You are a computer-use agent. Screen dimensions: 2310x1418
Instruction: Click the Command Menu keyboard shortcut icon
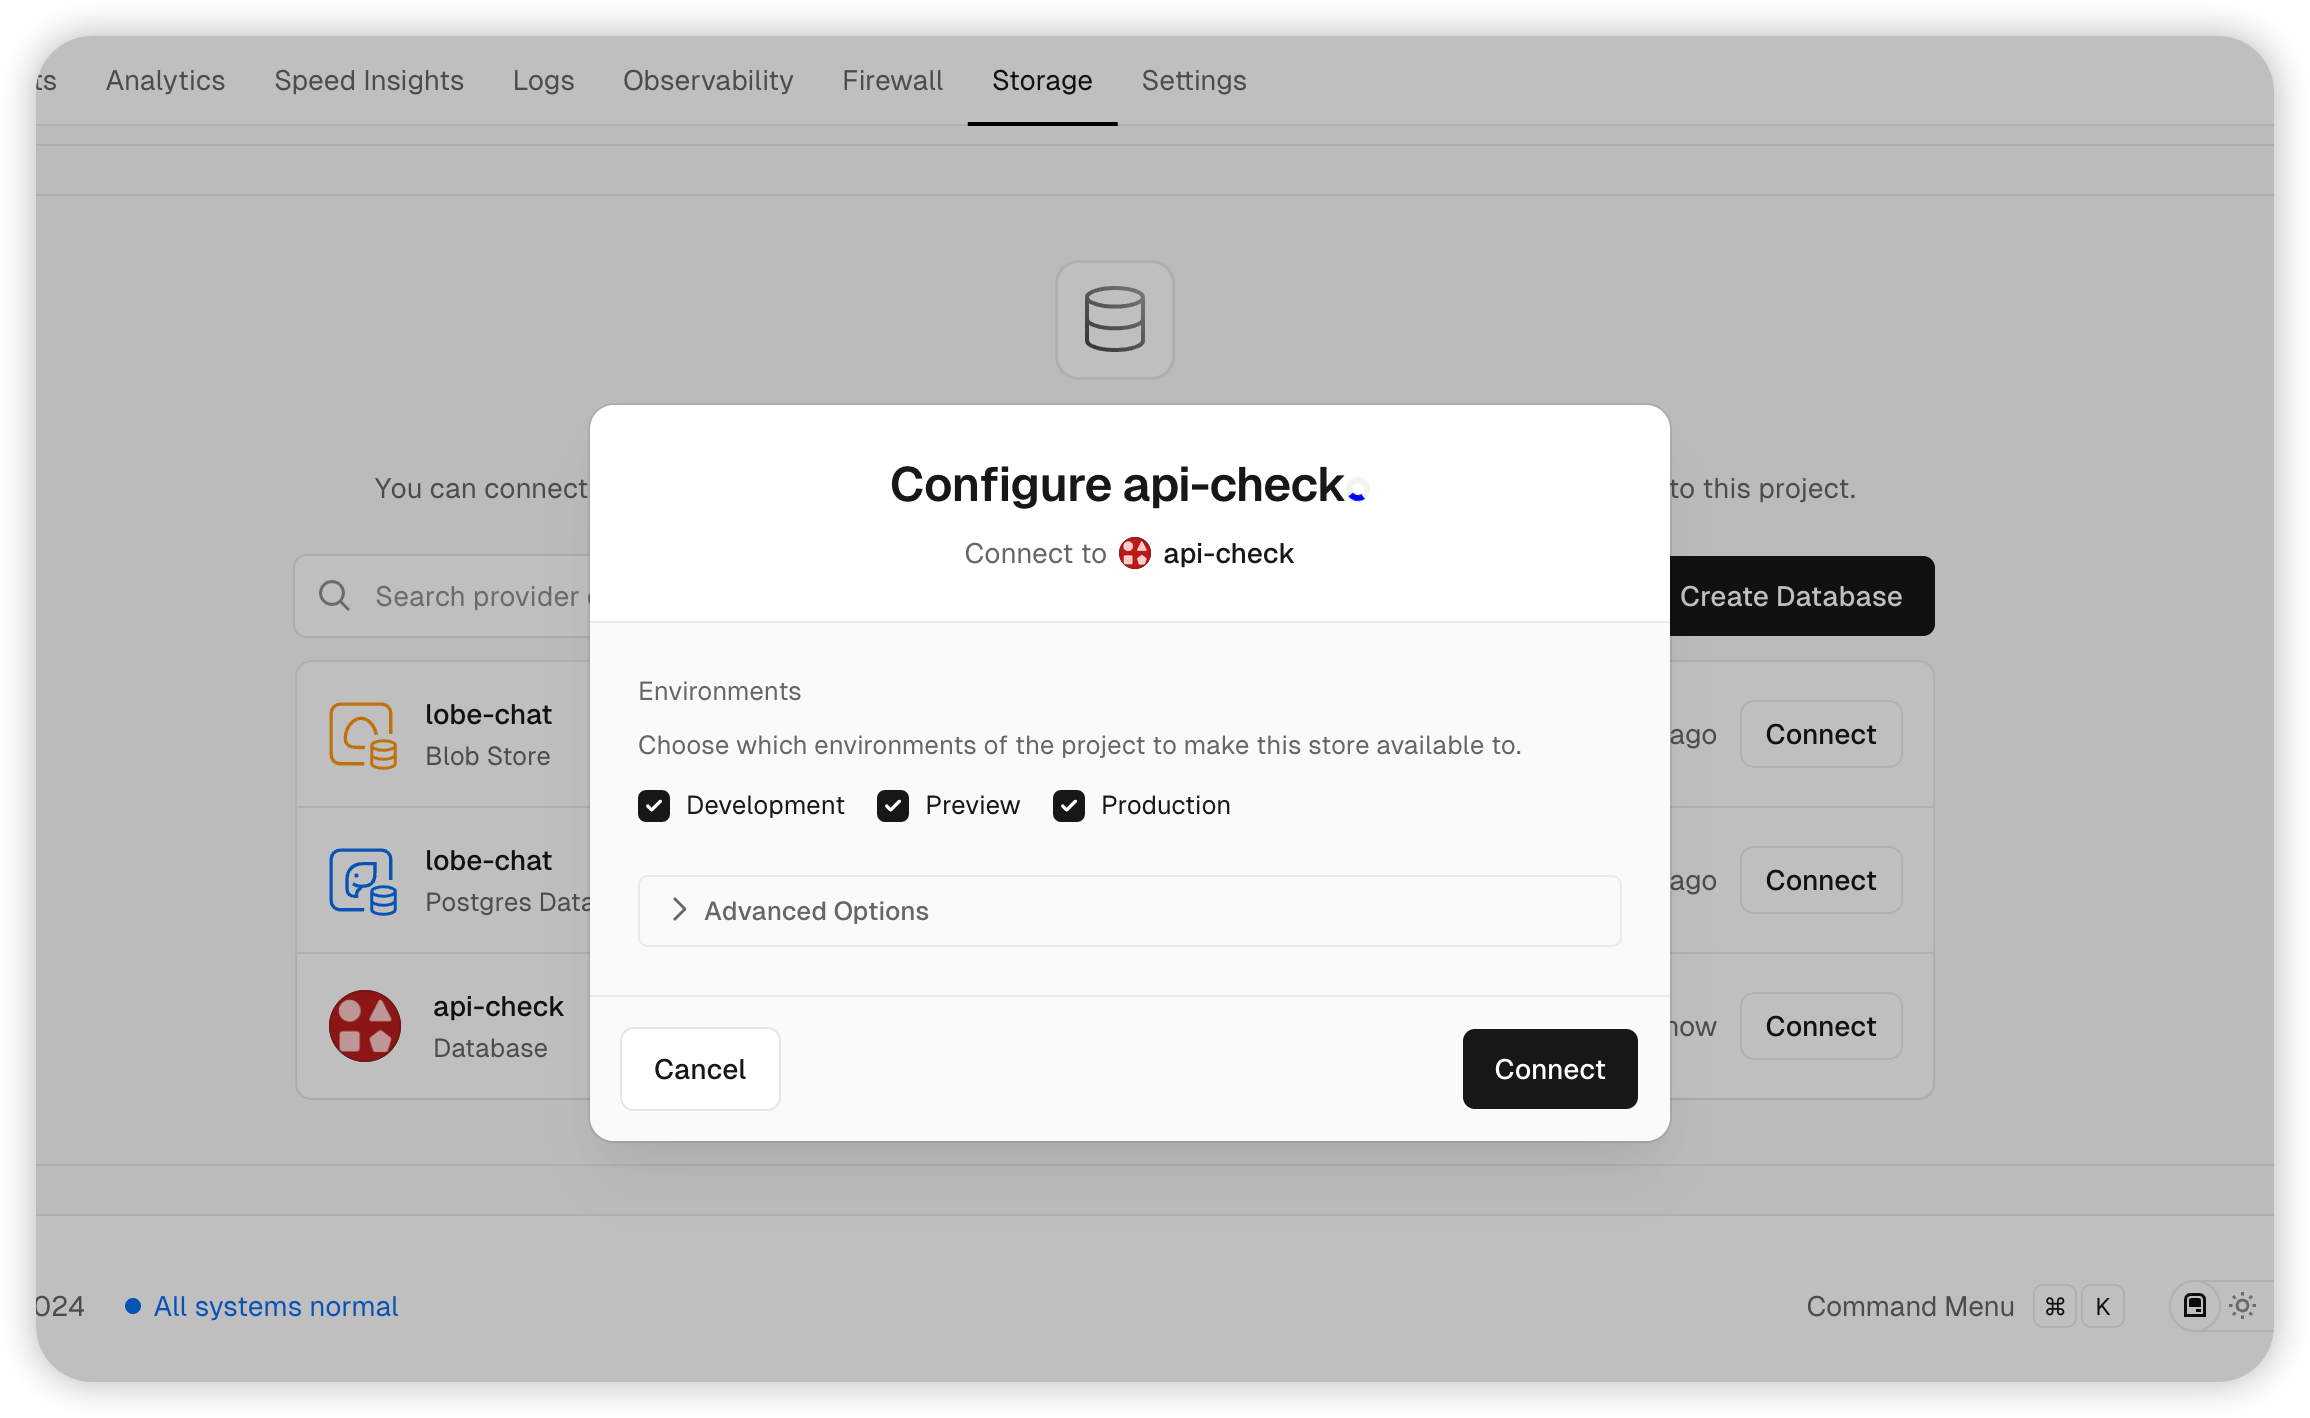click(x=2056, y=1306)
